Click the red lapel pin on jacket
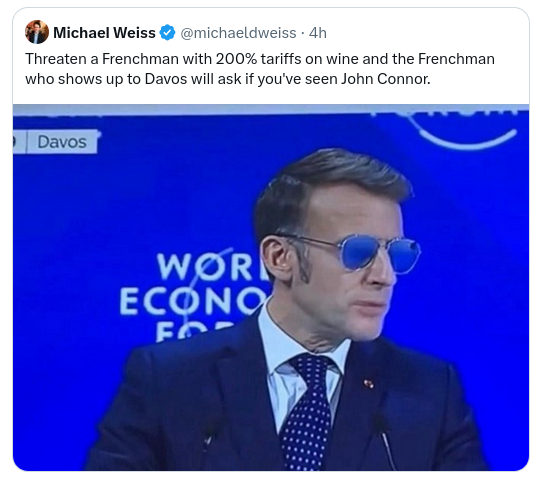 [x=368, y=384]
